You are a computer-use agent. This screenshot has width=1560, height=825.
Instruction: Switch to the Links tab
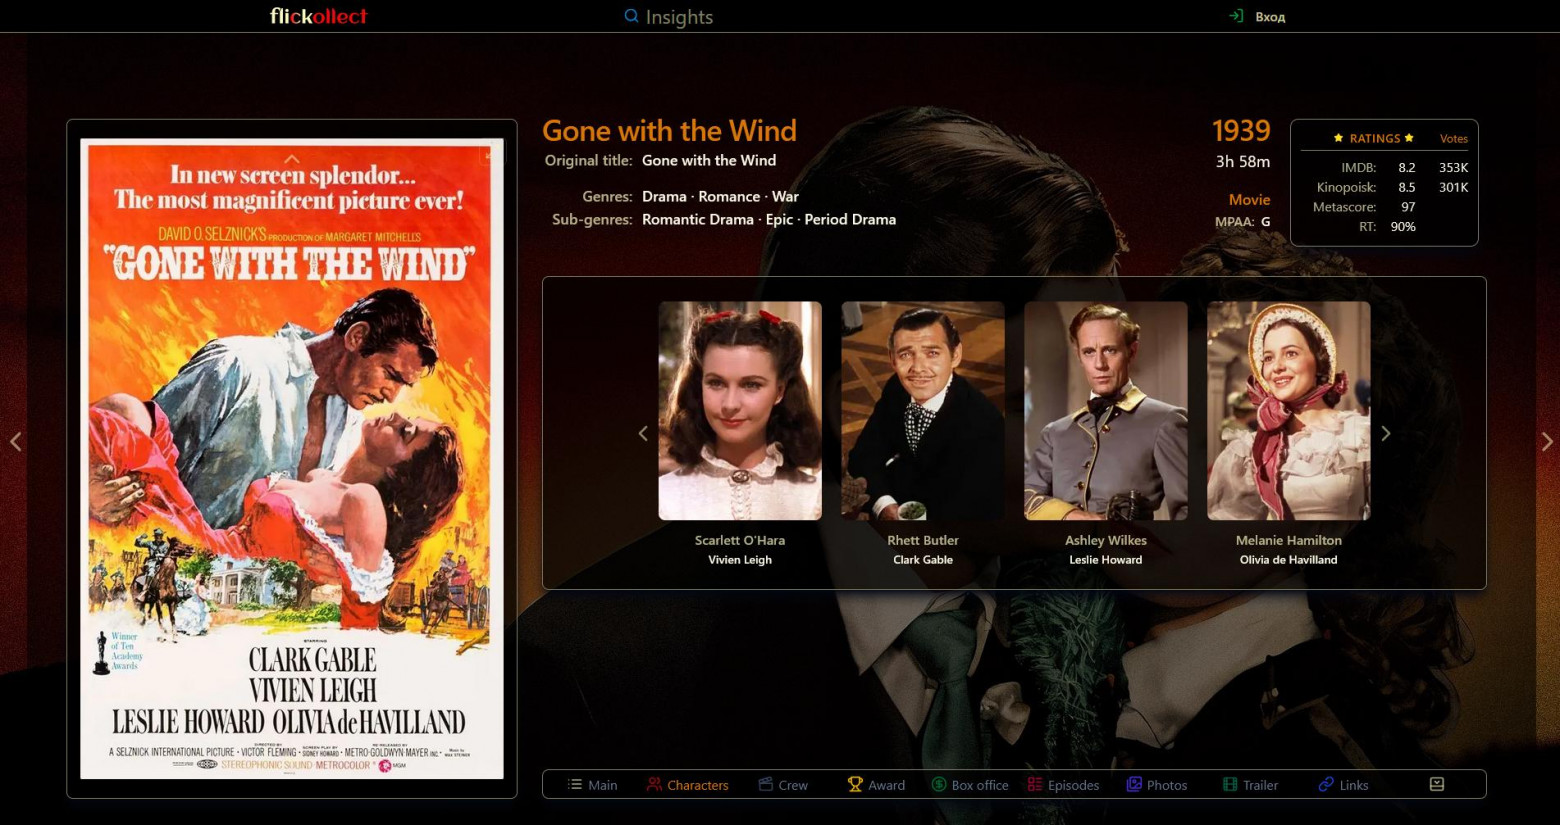1343,785
